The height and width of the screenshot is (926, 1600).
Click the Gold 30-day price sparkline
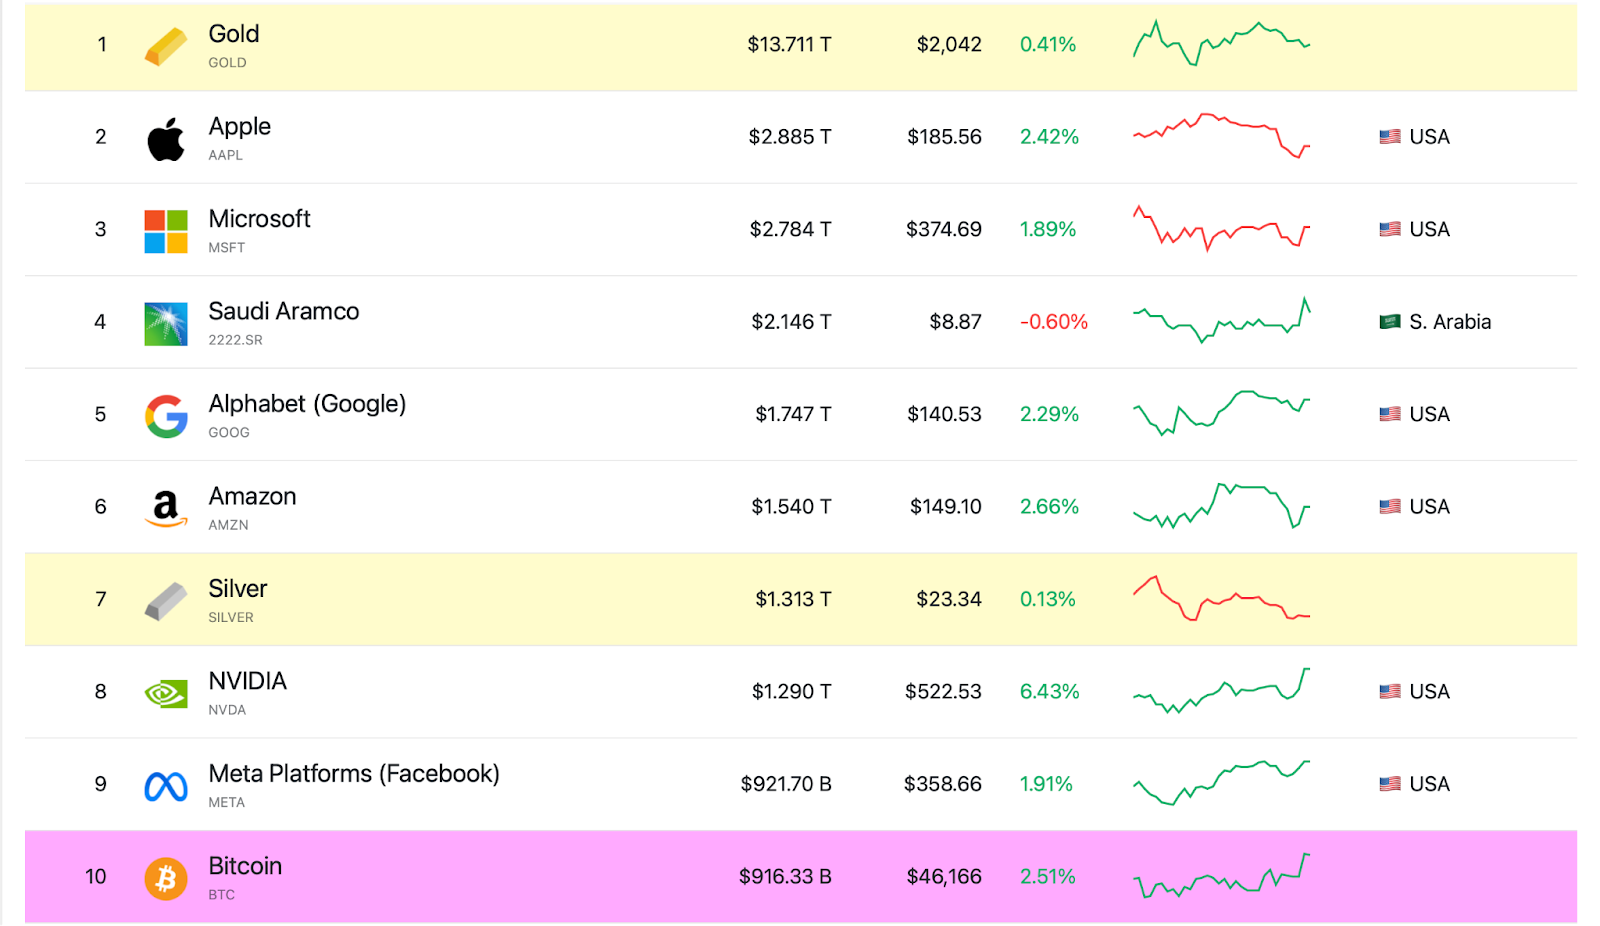1221,43
